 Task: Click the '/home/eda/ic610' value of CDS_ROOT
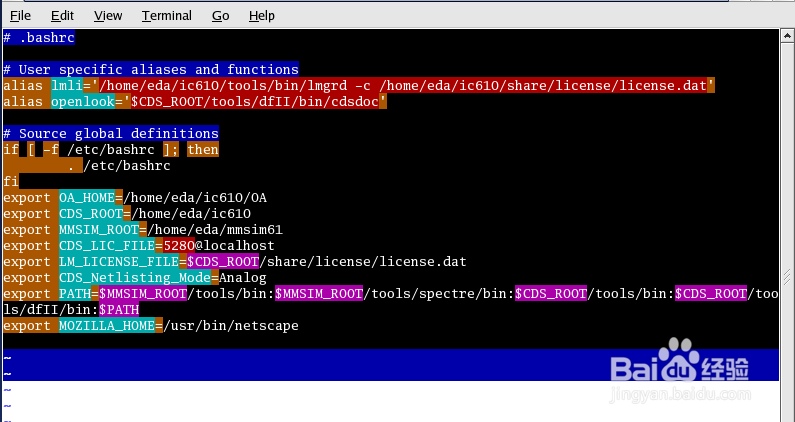(191, 214)
